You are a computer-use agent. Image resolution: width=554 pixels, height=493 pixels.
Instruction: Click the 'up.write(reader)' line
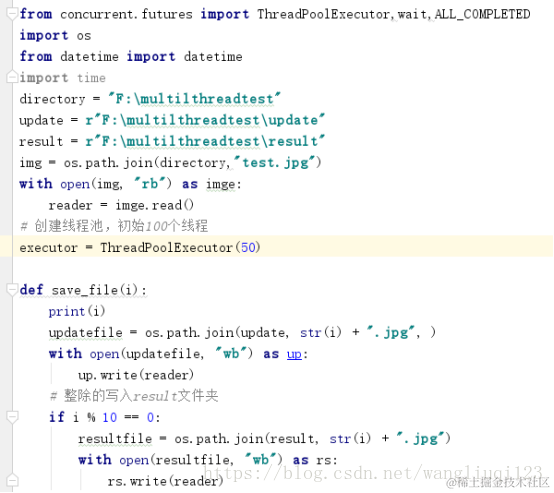point(136,375)
